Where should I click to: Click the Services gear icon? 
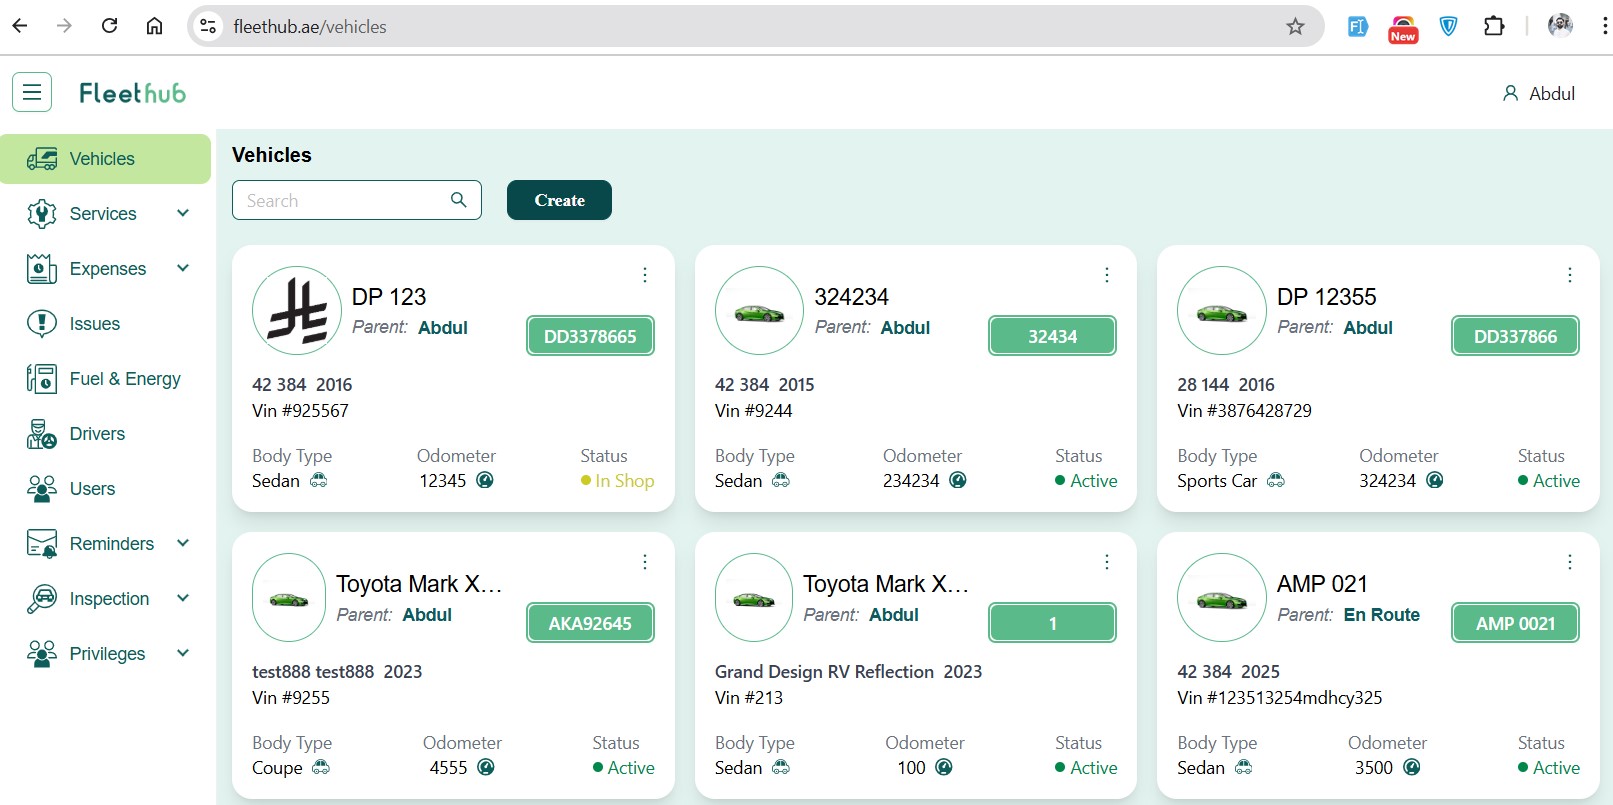[x=42, y=214]
